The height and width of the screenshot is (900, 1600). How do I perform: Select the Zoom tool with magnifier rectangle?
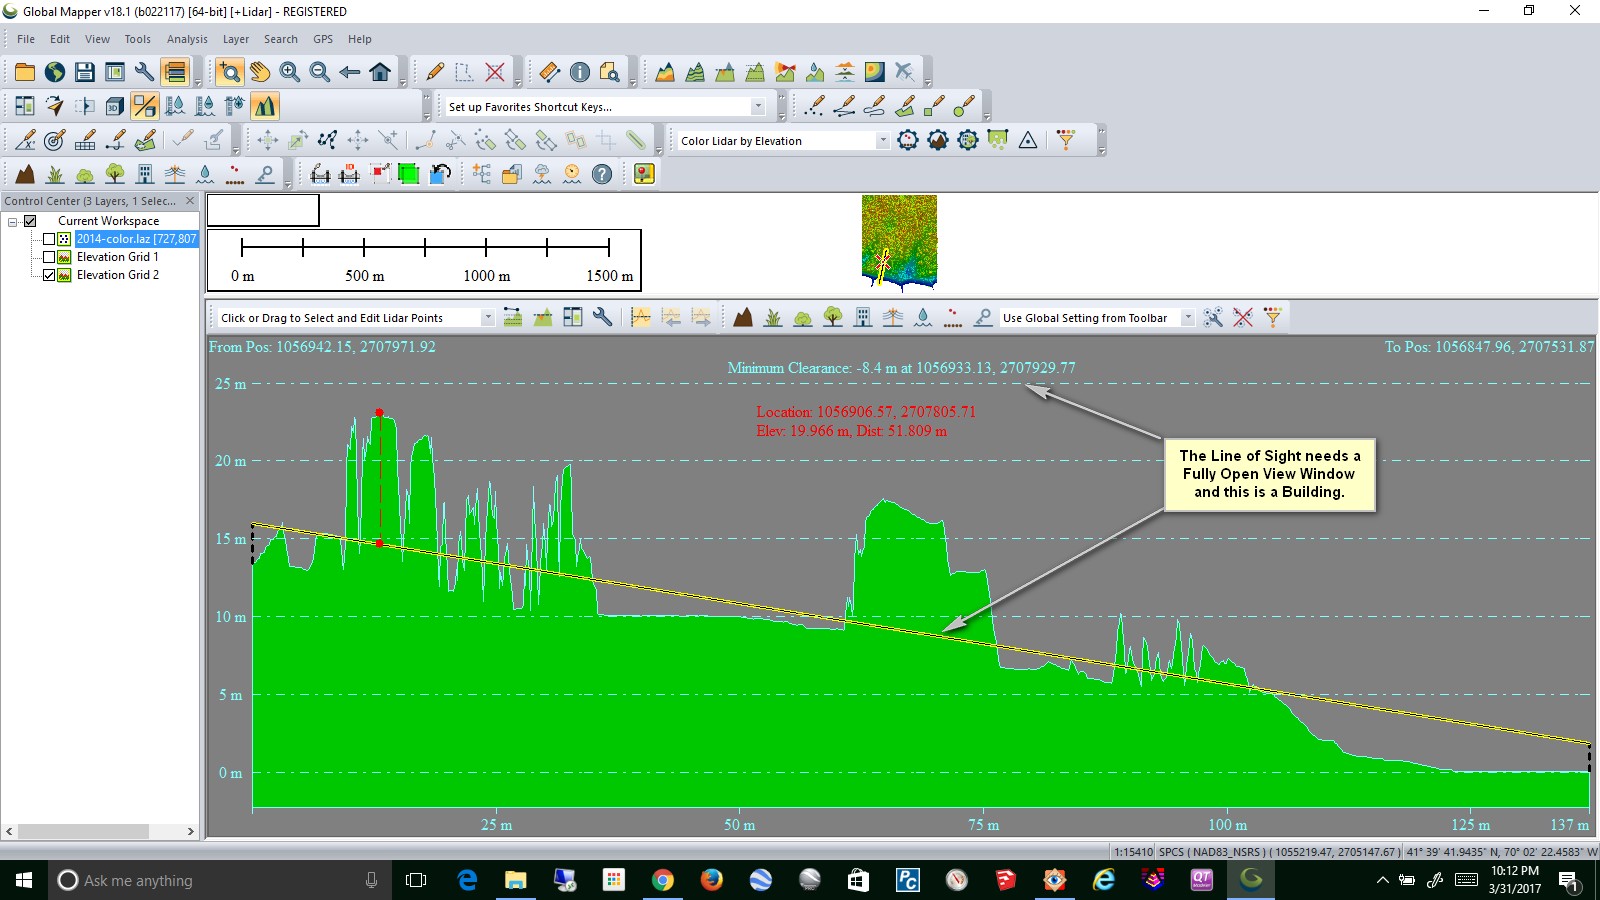click(x=230, y=72)
